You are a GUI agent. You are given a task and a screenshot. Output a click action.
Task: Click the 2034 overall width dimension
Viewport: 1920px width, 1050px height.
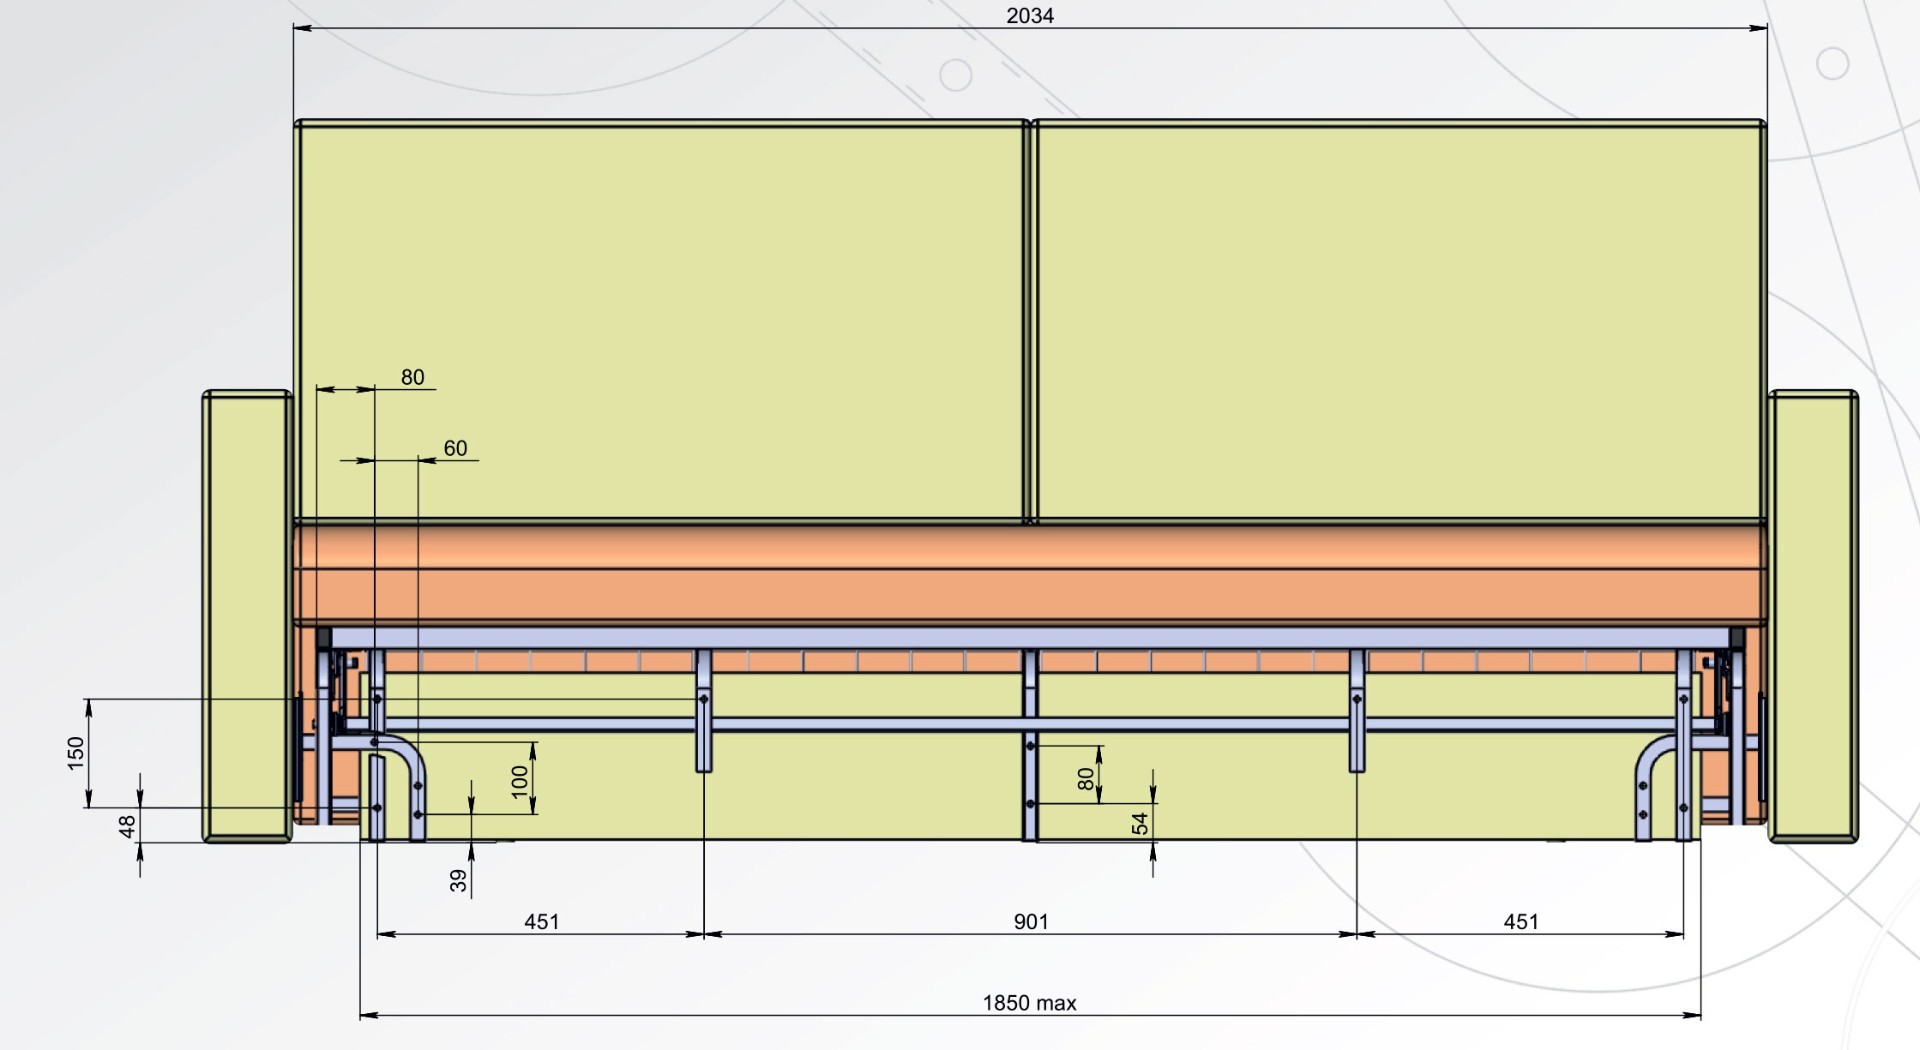tap(1030, 16)
